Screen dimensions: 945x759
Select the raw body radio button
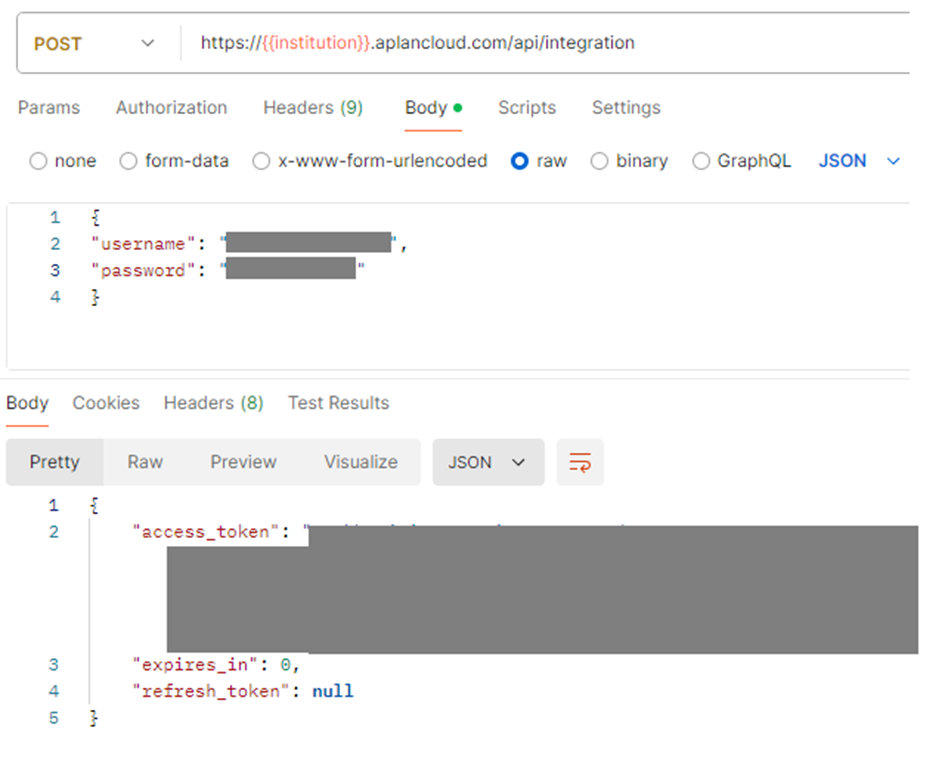pos(520,161)
